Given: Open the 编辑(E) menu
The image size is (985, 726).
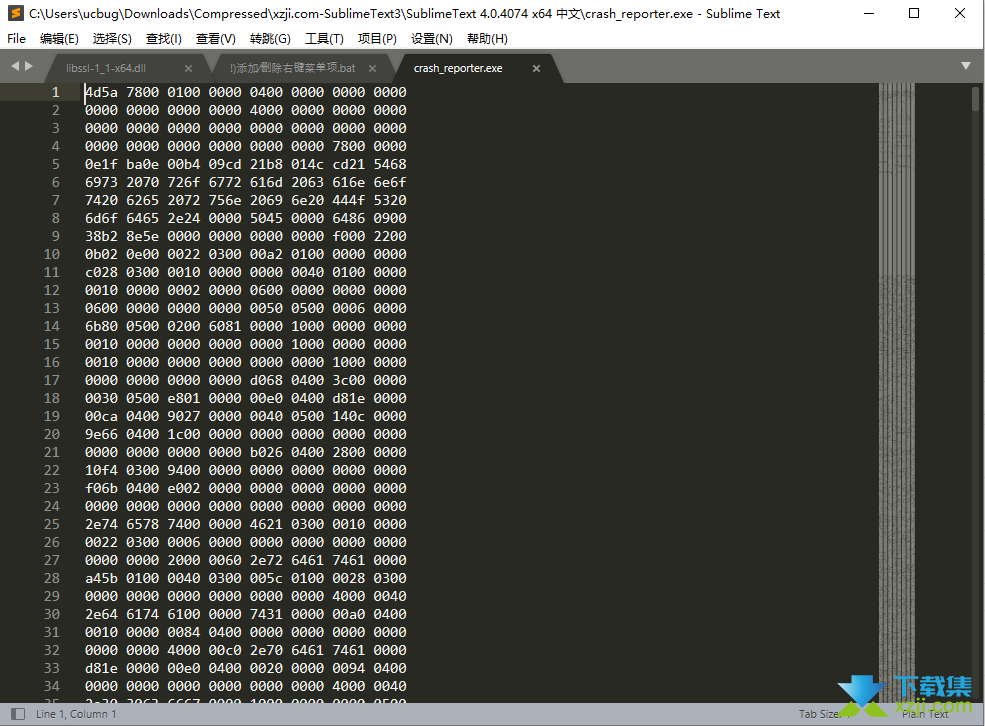Looking at the screenshot, I should 59,39.
